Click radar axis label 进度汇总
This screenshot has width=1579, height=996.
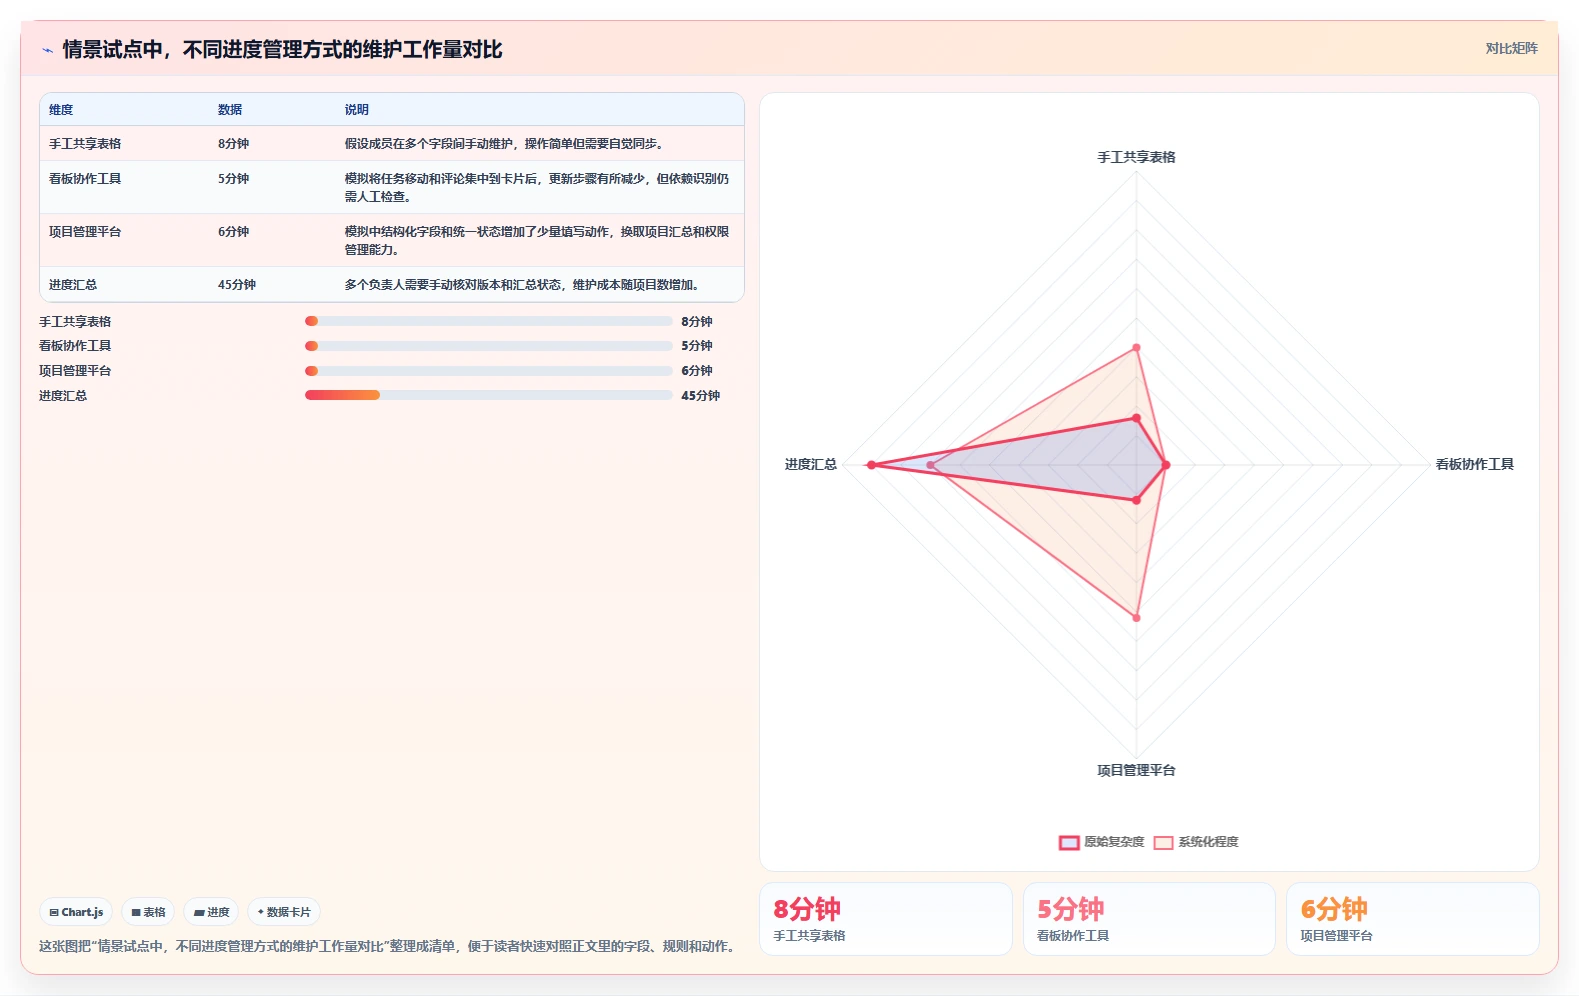(x=811, y=464)
